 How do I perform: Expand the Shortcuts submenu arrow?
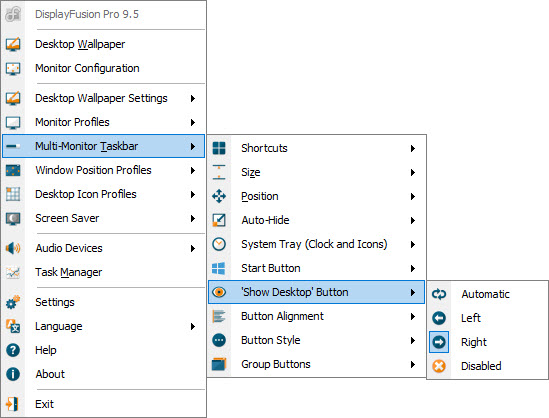[x=413, y=148]
